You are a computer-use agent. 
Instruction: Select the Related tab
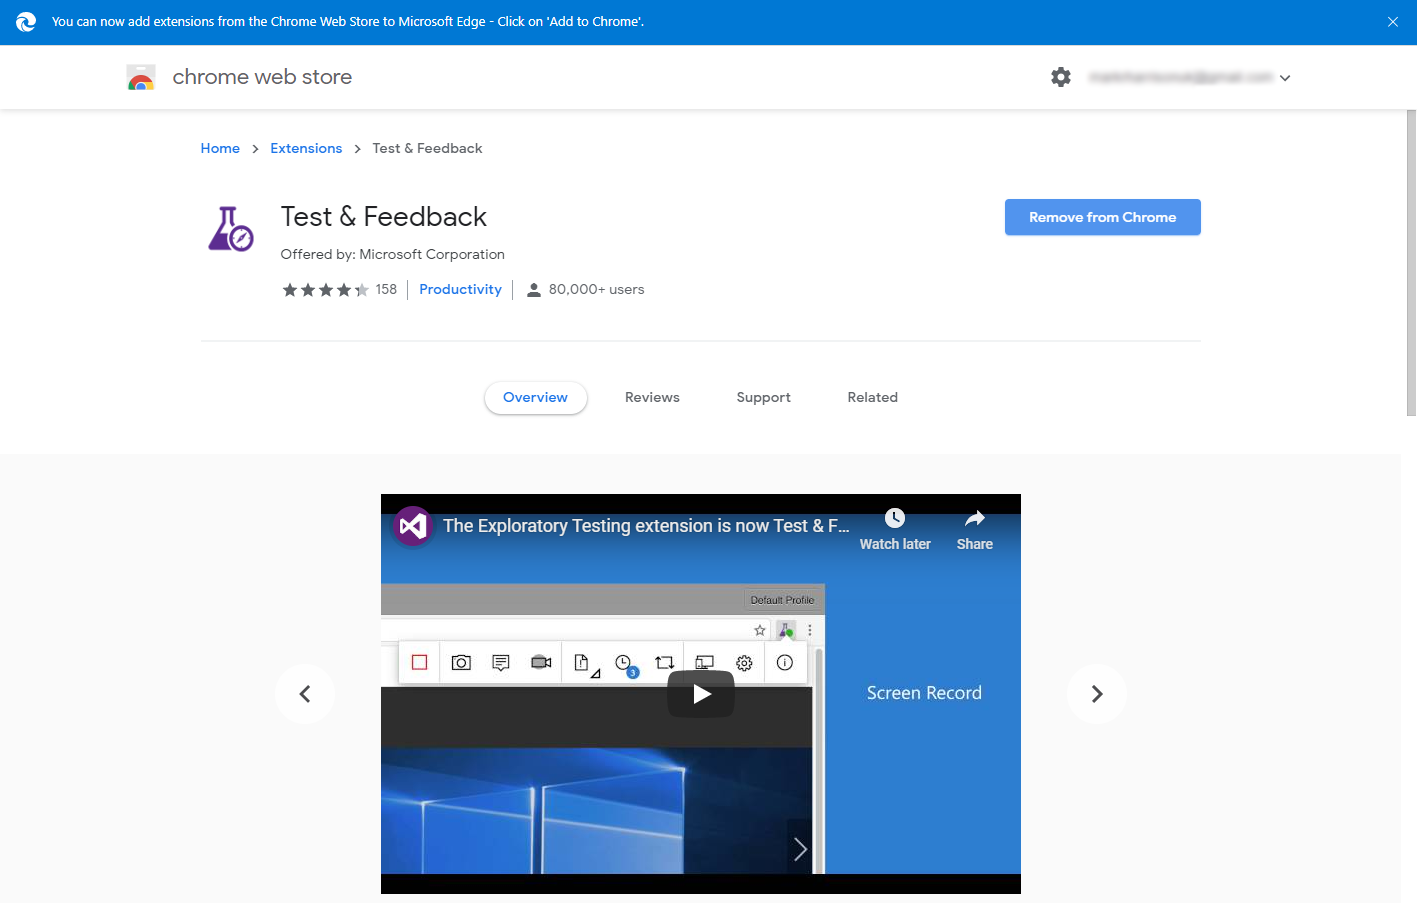click(x=872, y=398)
